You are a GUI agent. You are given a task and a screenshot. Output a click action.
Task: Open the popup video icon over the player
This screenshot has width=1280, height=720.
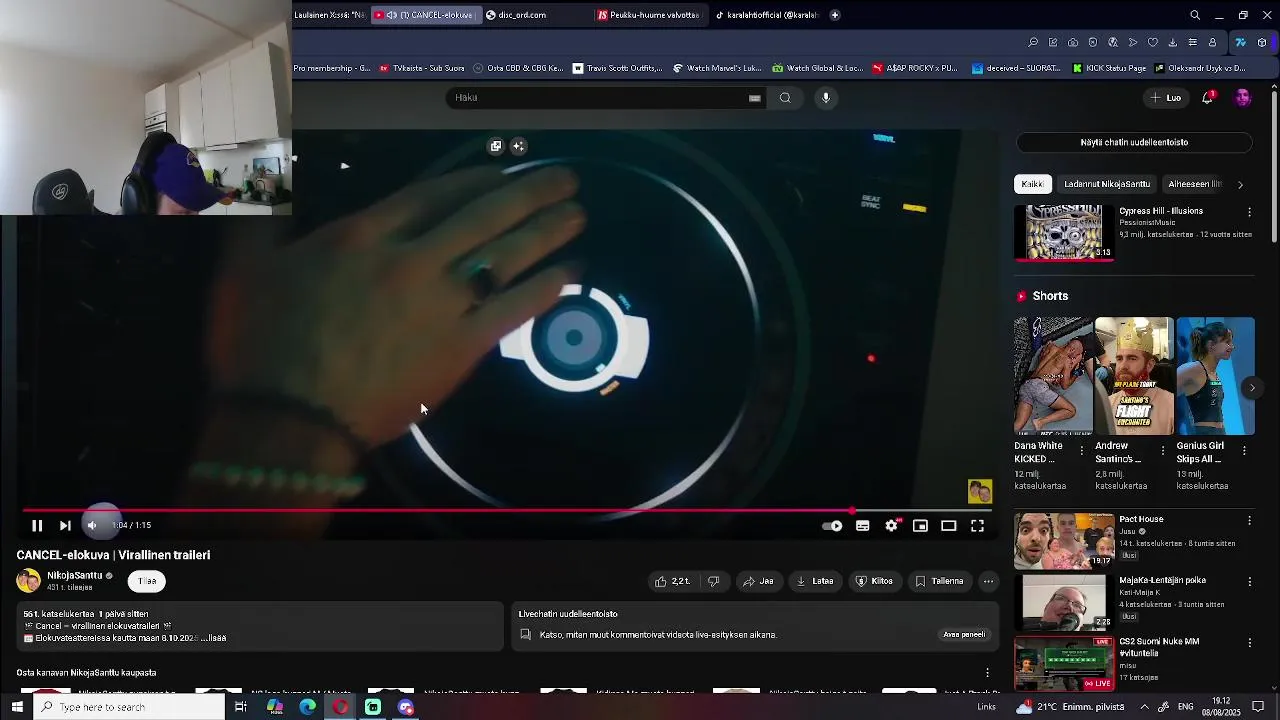(x=495, y=146)
